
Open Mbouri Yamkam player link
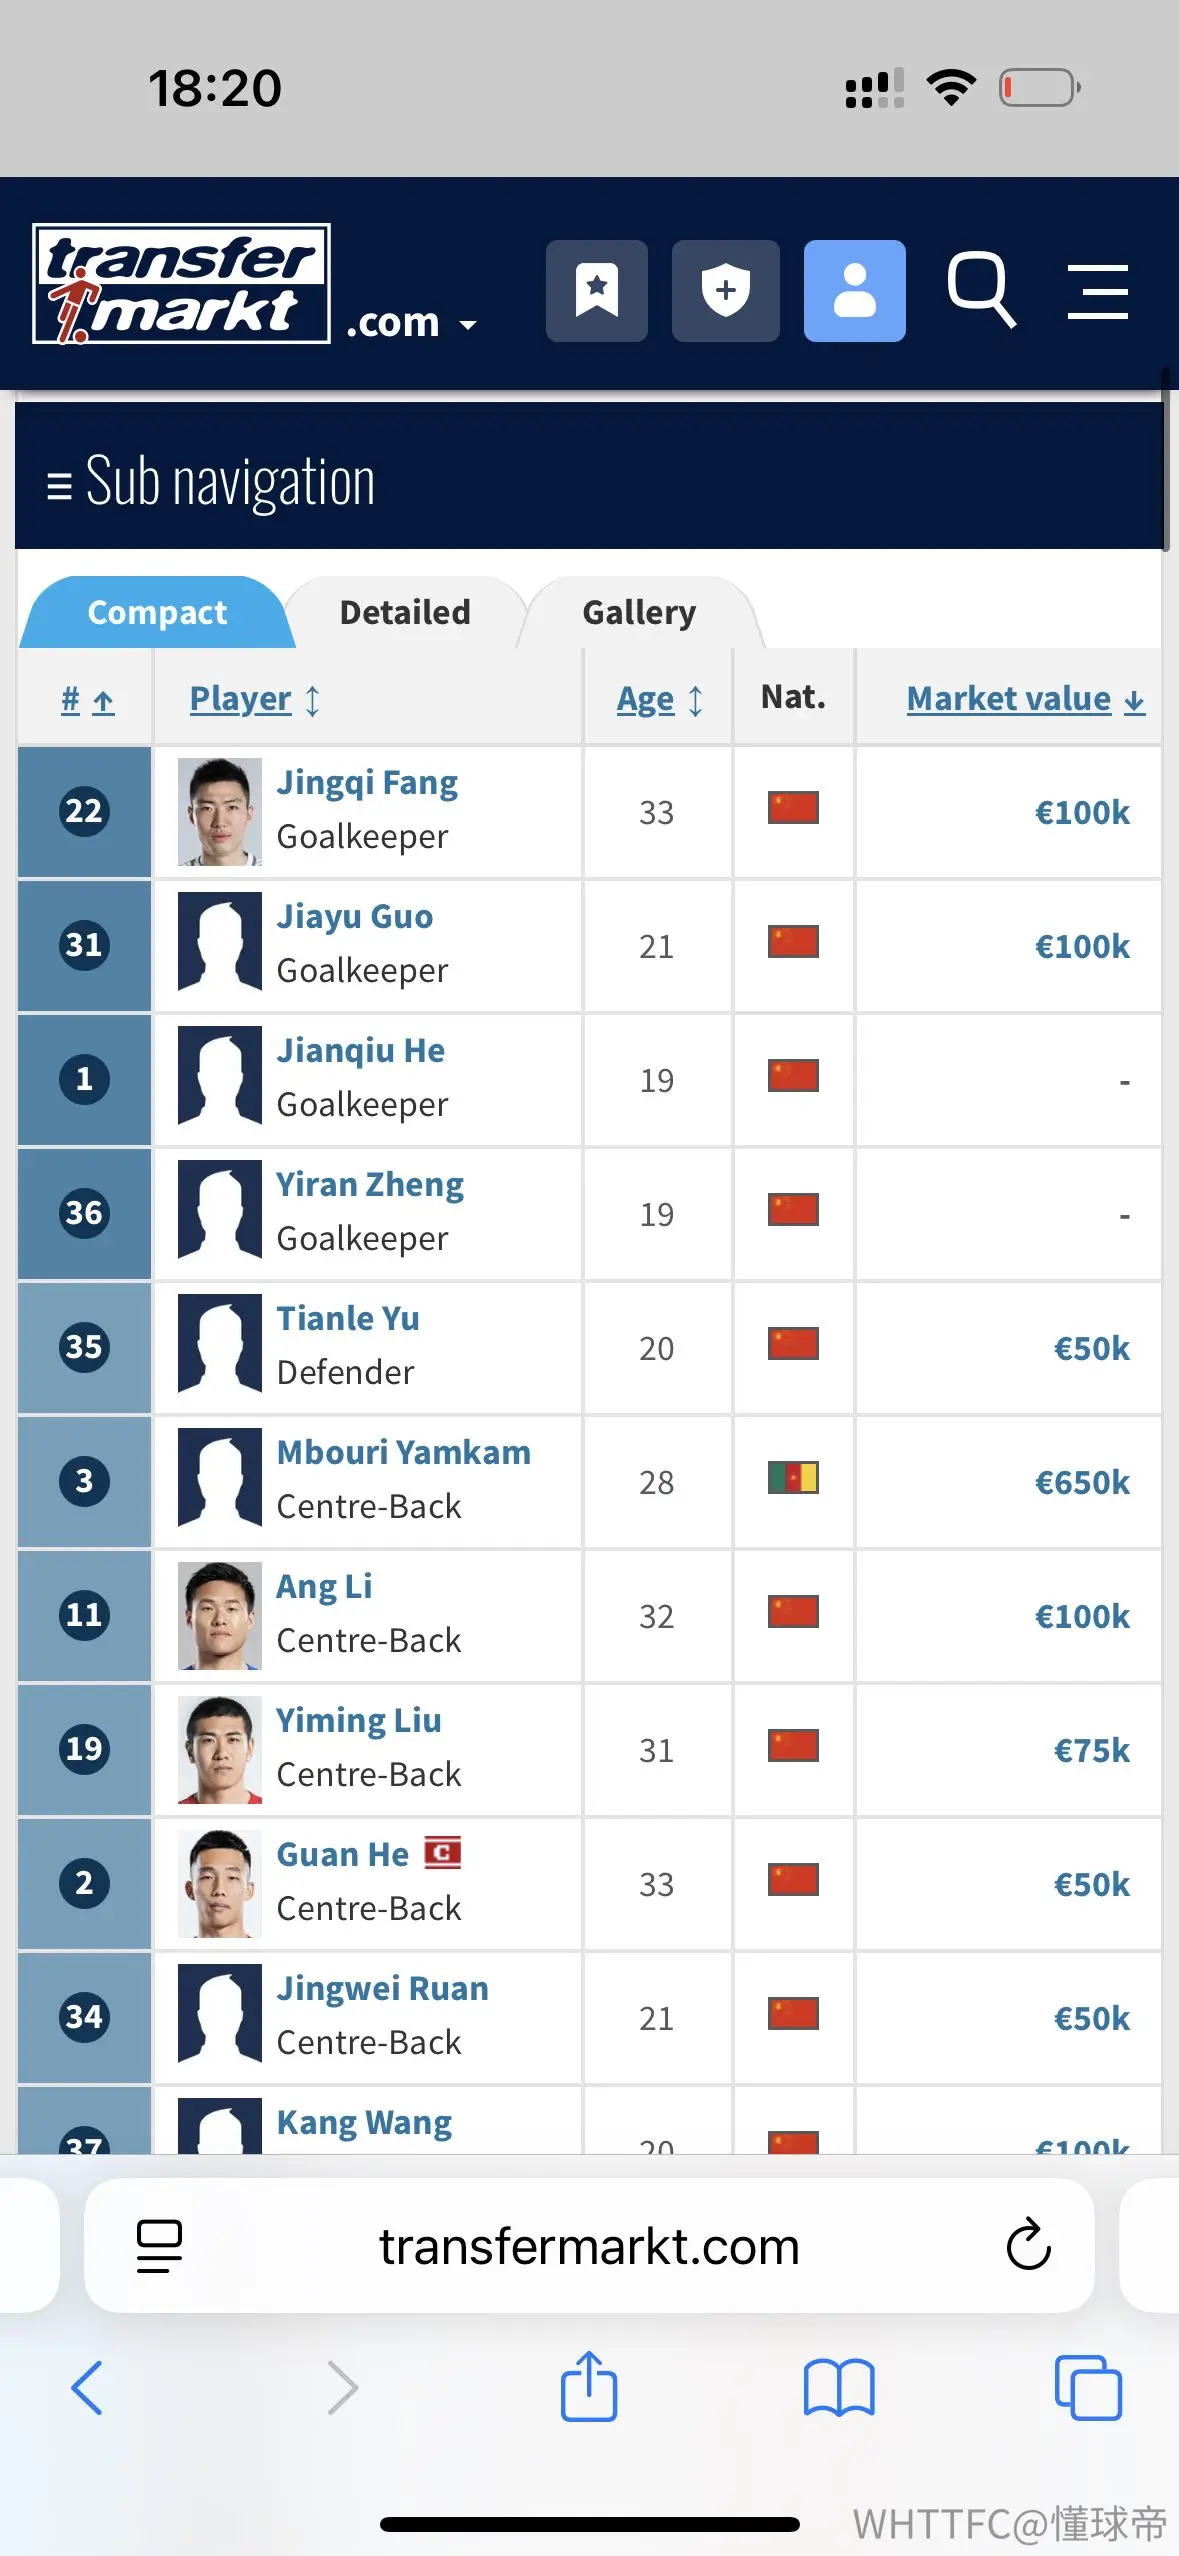(404, 1452)
